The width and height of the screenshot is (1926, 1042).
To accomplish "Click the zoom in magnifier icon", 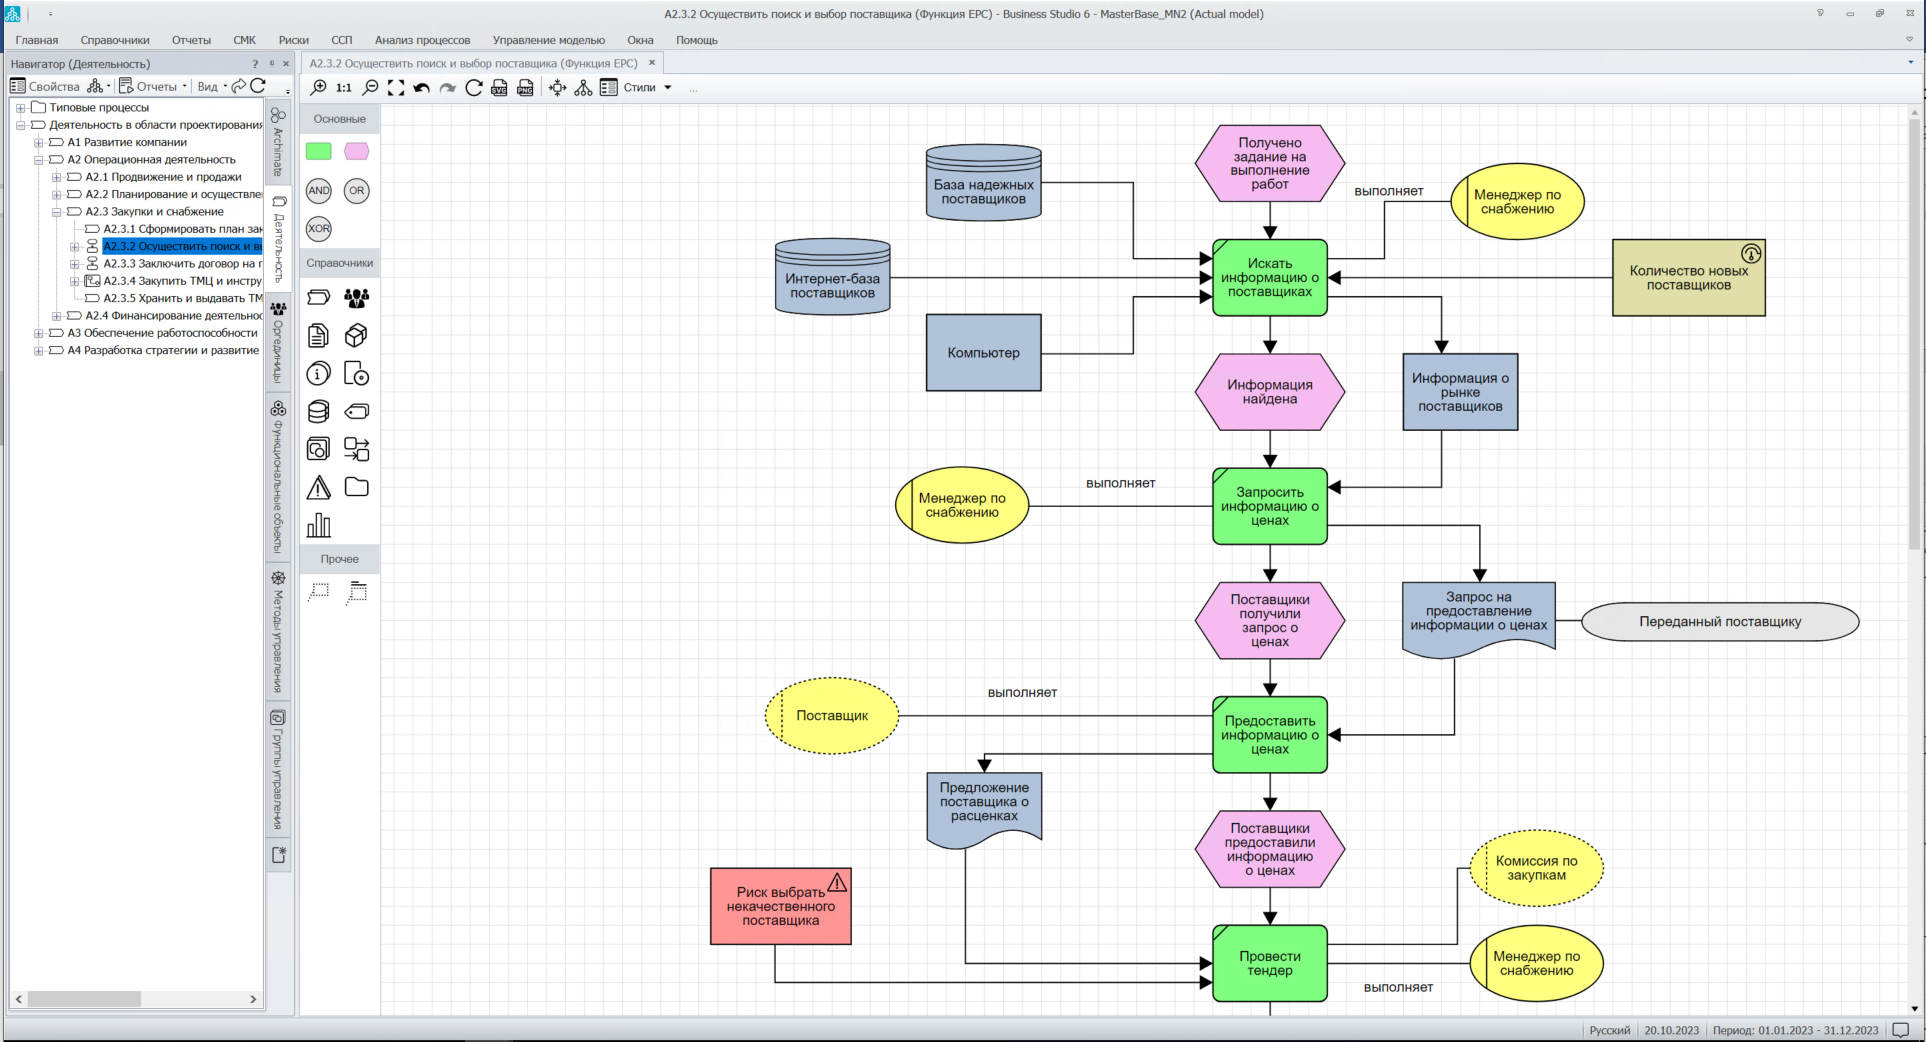I will pos(319,88).
